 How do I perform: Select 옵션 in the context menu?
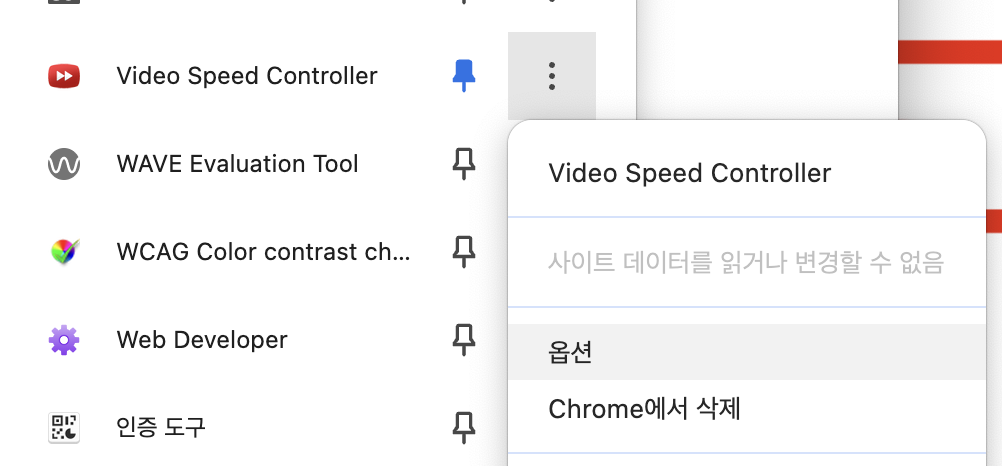(x=746, y=352)
